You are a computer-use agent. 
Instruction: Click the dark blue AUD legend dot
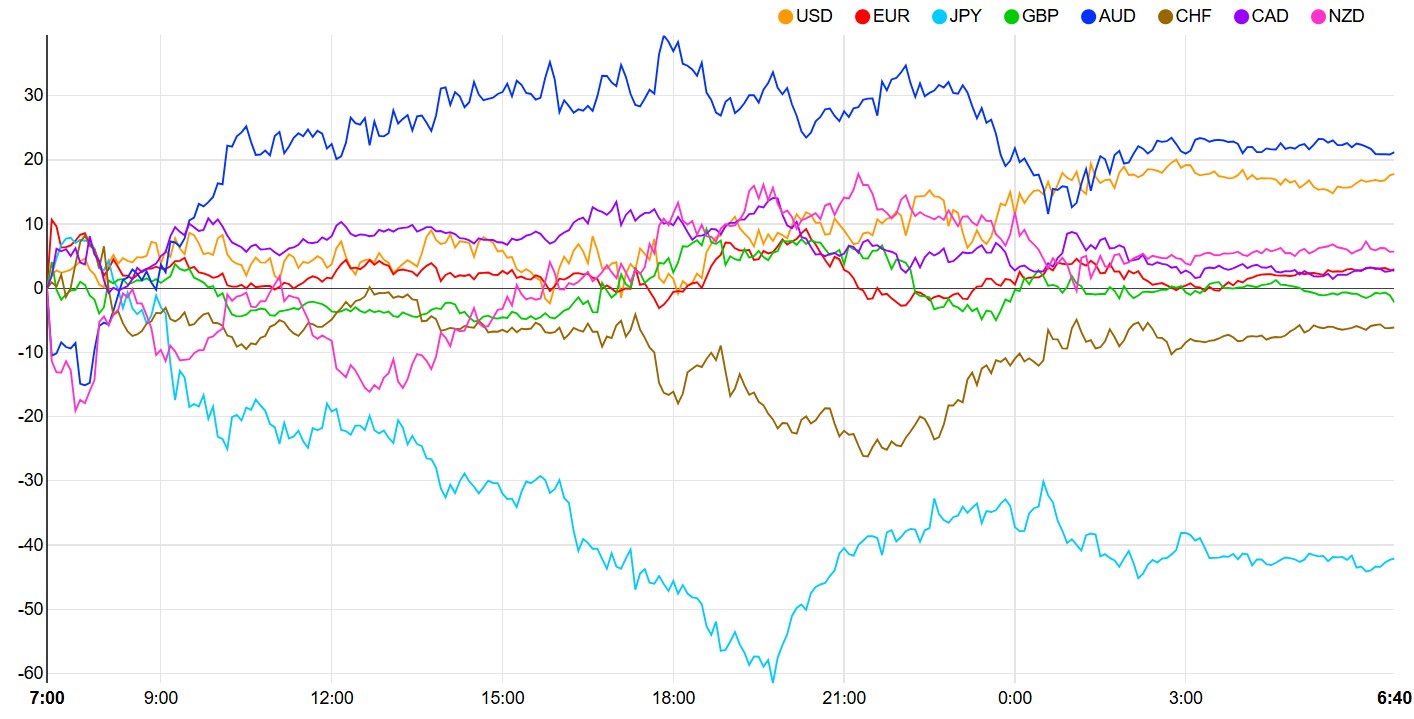tap(1089, 16)
